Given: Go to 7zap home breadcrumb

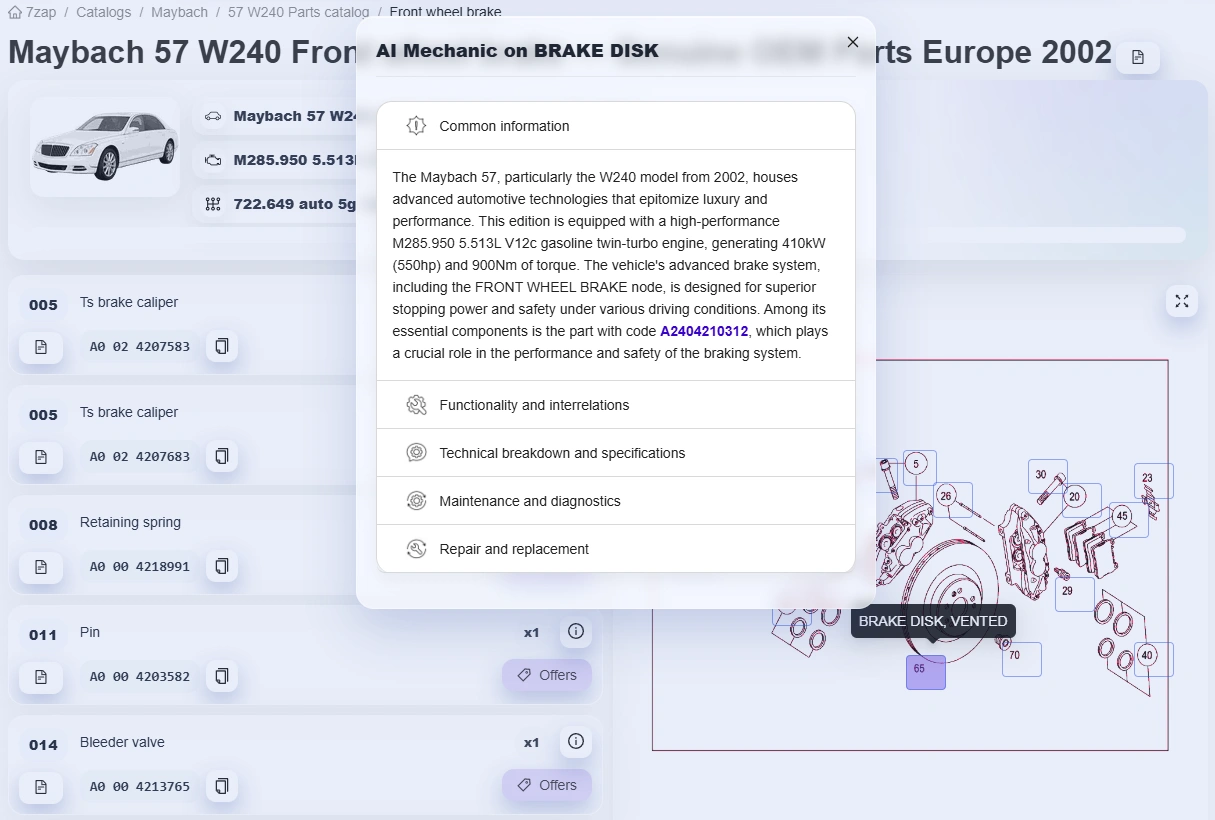Looking at the screenshot, I should 32,12.
